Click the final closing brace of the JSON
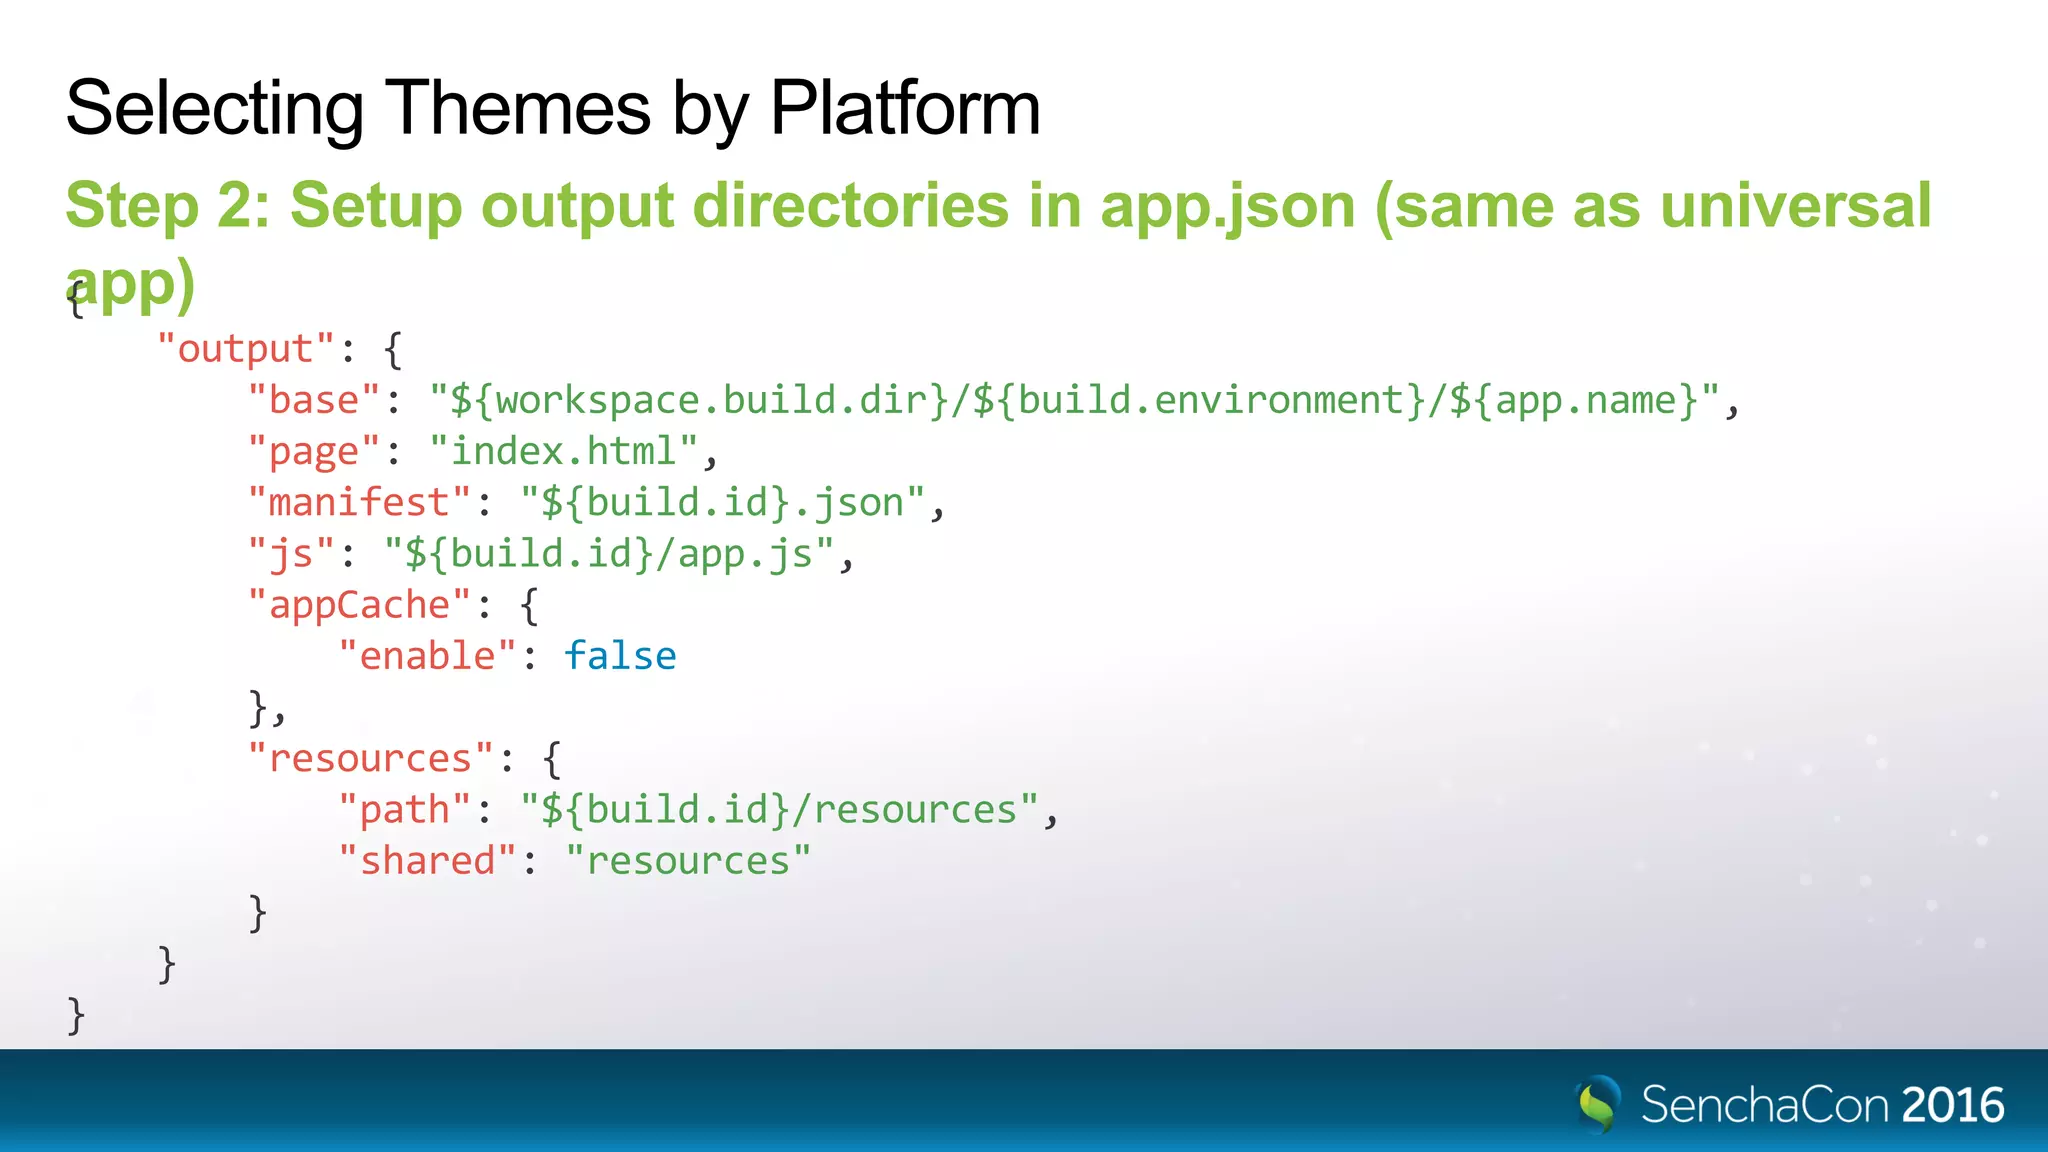 (76, 1015)
